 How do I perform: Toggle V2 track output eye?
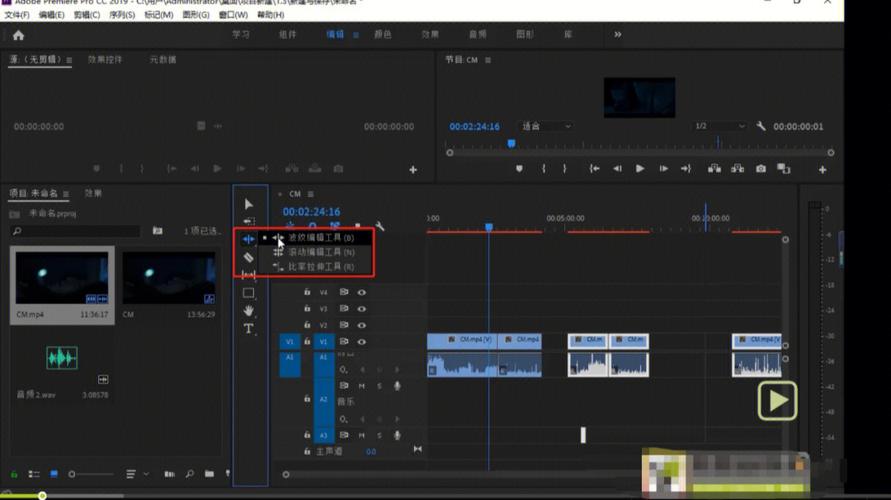361,325
